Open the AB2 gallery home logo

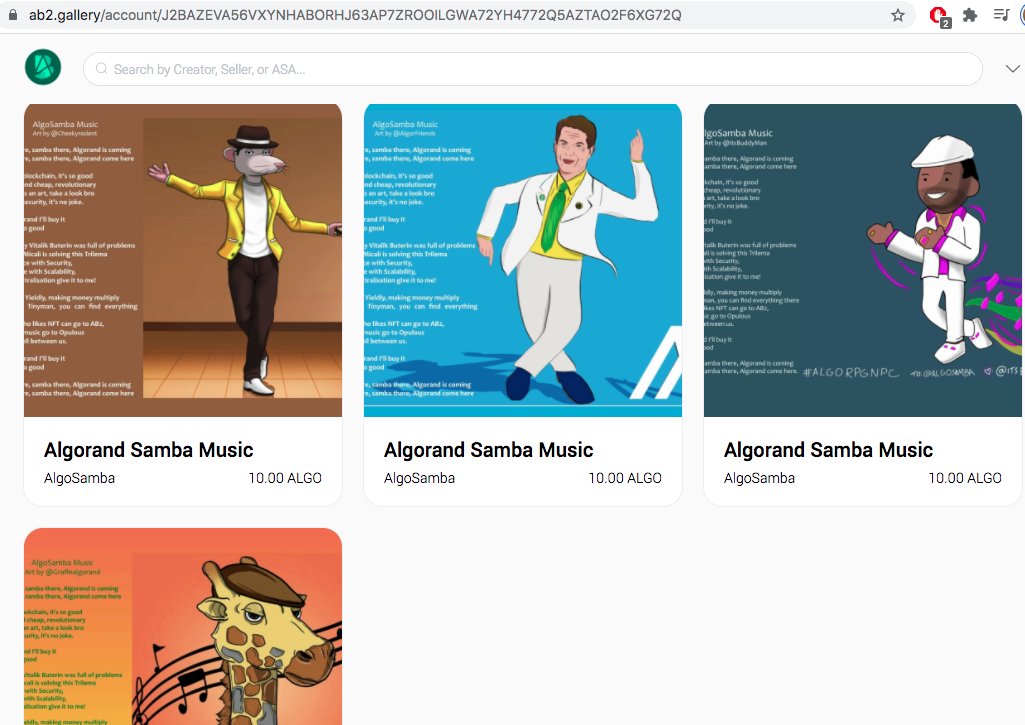[x=42, y=67]
